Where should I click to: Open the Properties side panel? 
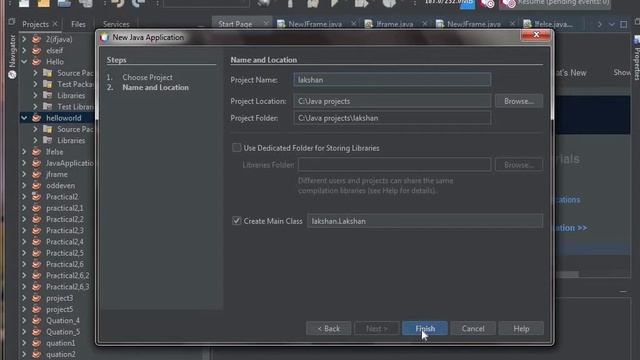coord(636,58)
